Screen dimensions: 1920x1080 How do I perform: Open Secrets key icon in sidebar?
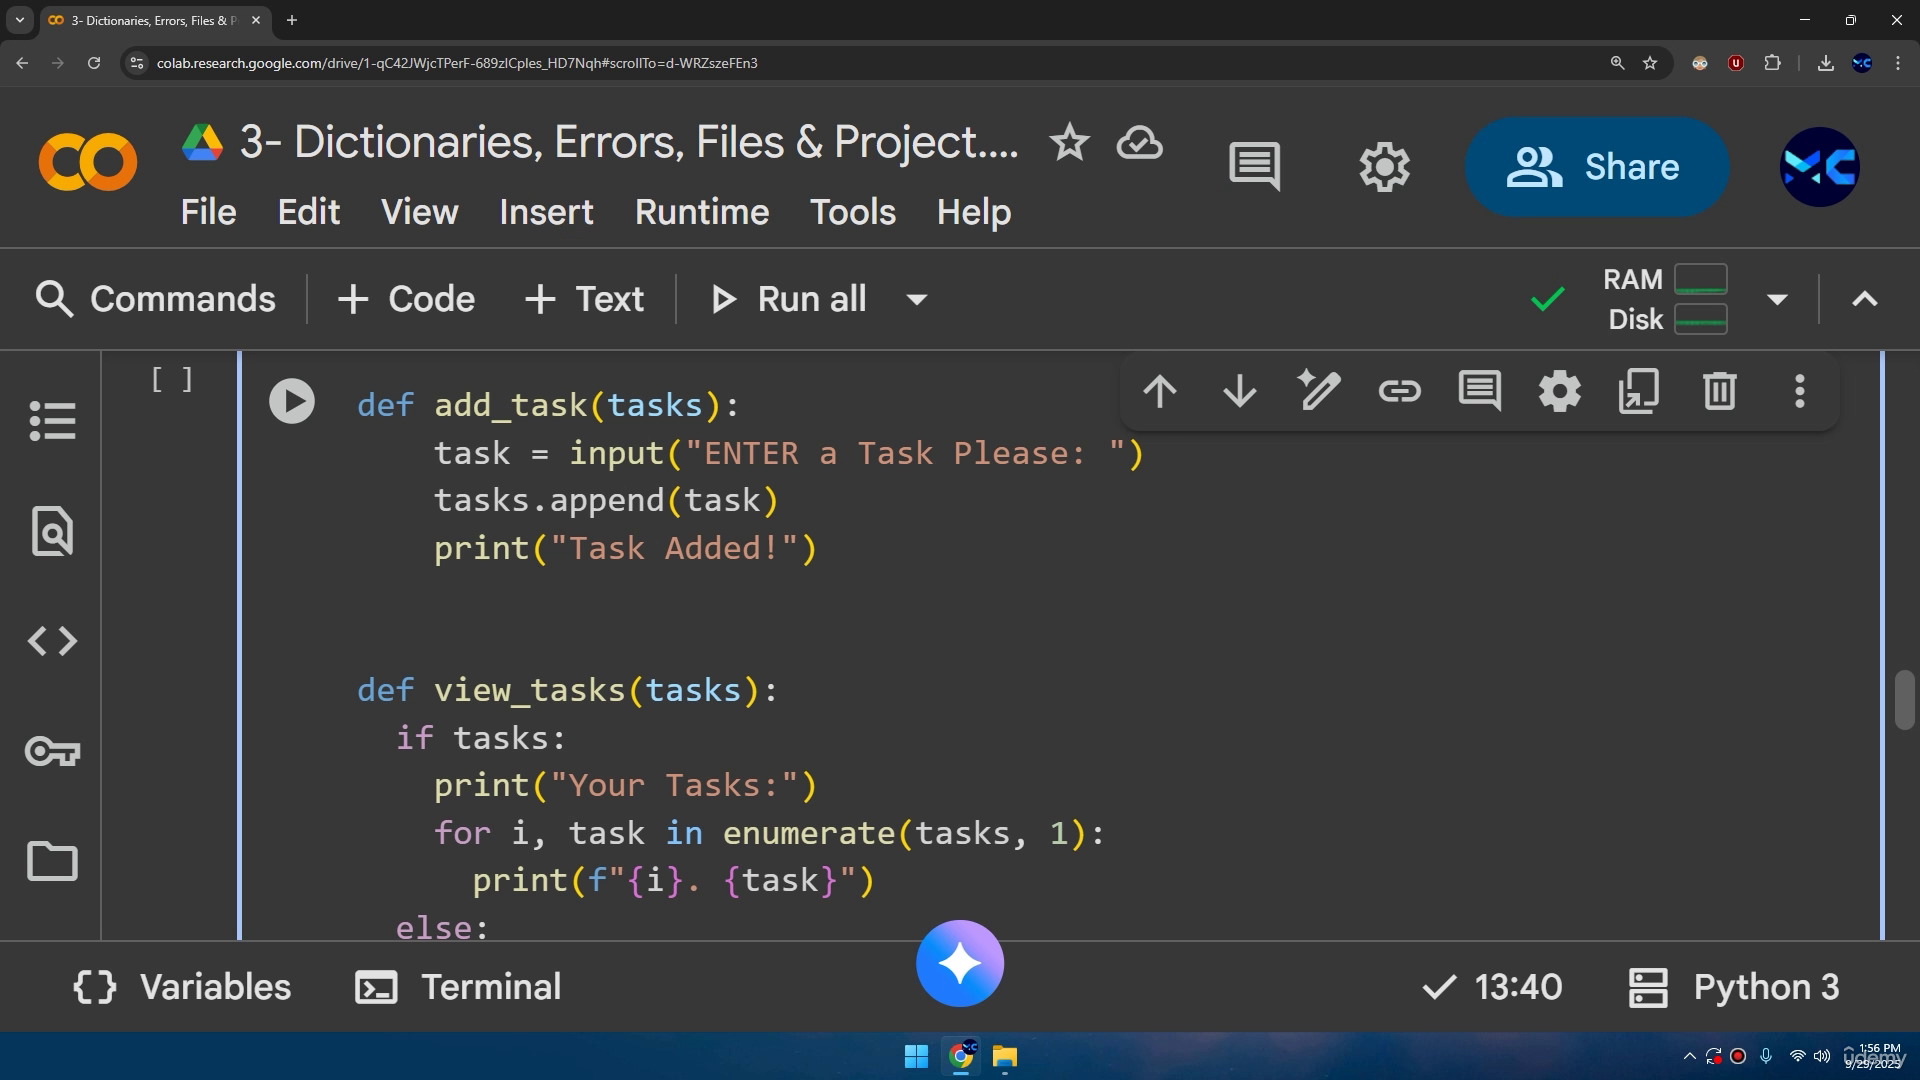tap(52, 751)
